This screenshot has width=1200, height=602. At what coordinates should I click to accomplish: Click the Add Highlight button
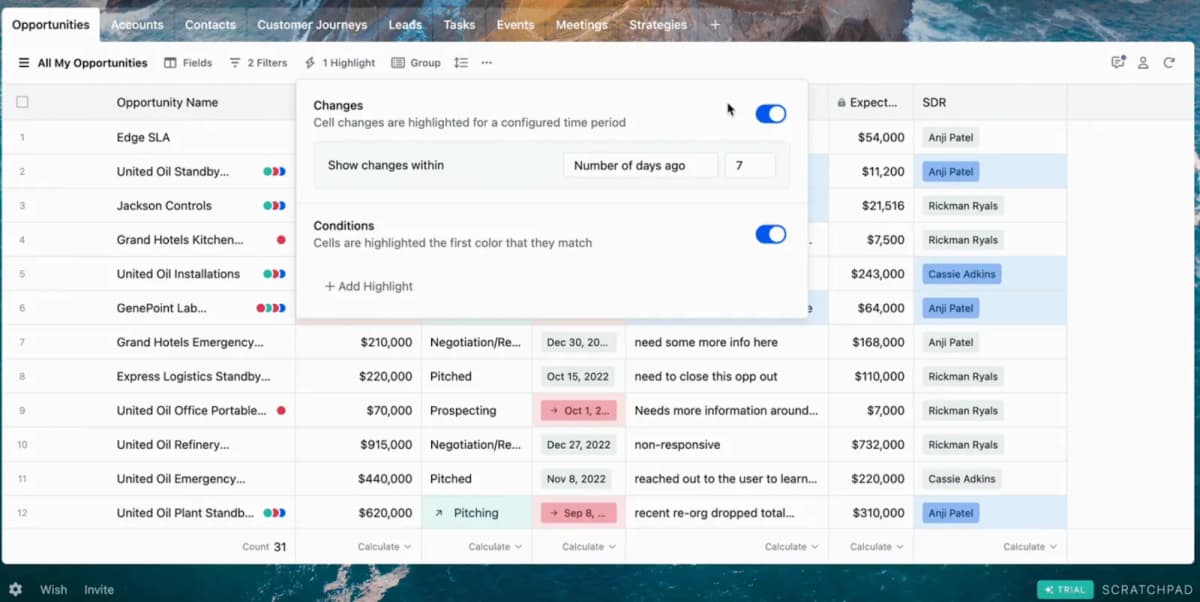[369, 286]
